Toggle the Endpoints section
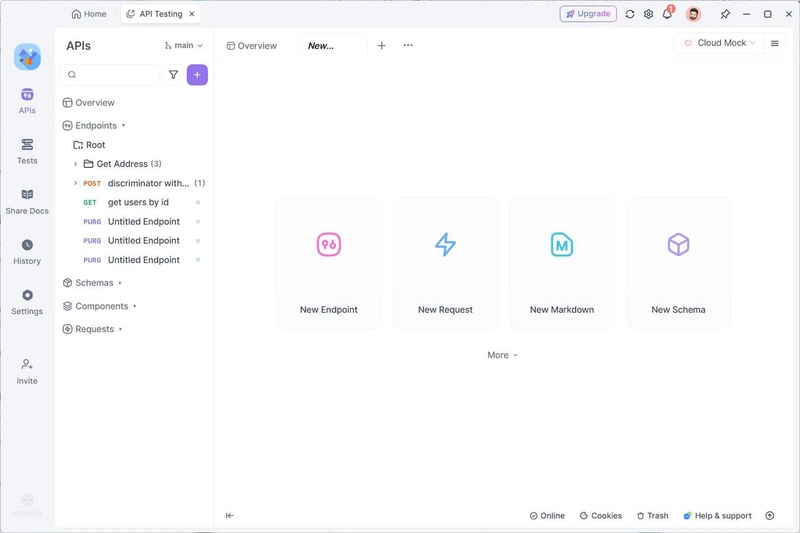This screenshot has height=533, width=800. coord(94,125)
